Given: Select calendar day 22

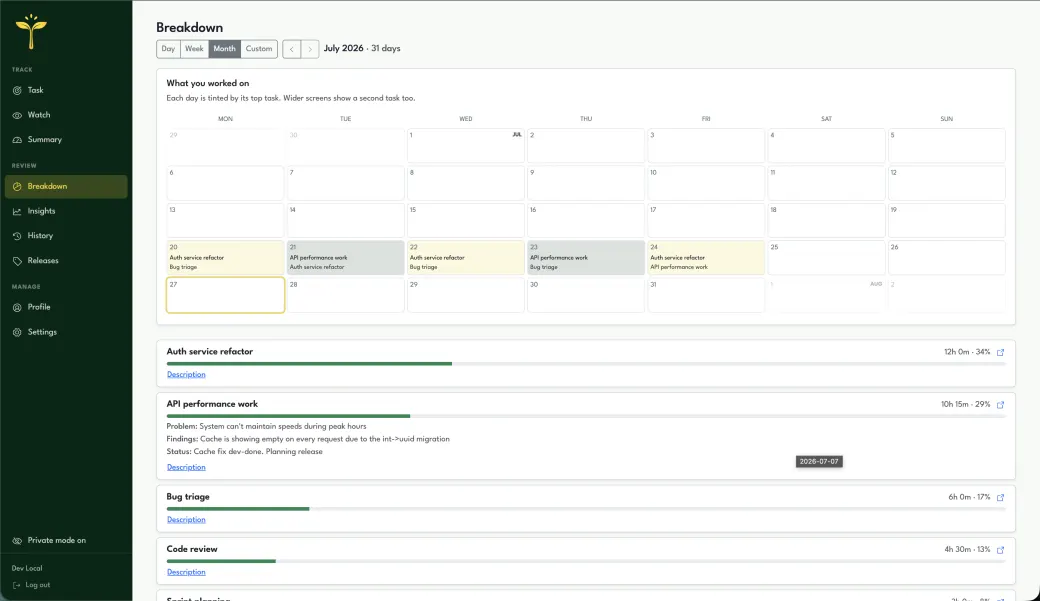Looking at the screenshot, I should click(x=466, y=257).
